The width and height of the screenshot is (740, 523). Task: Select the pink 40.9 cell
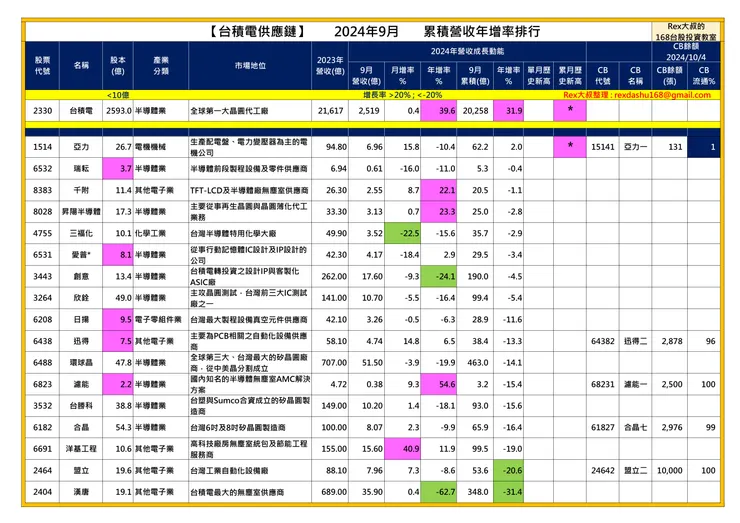(403, 449)
